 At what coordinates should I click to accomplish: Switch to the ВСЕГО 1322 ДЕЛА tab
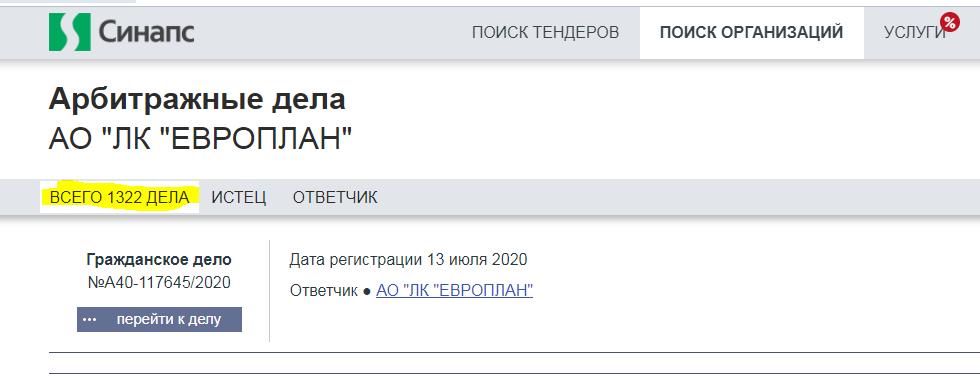tap(119, 198)
